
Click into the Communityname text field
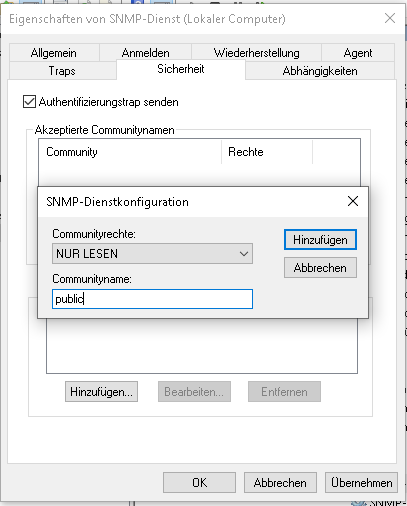(152, 299)
